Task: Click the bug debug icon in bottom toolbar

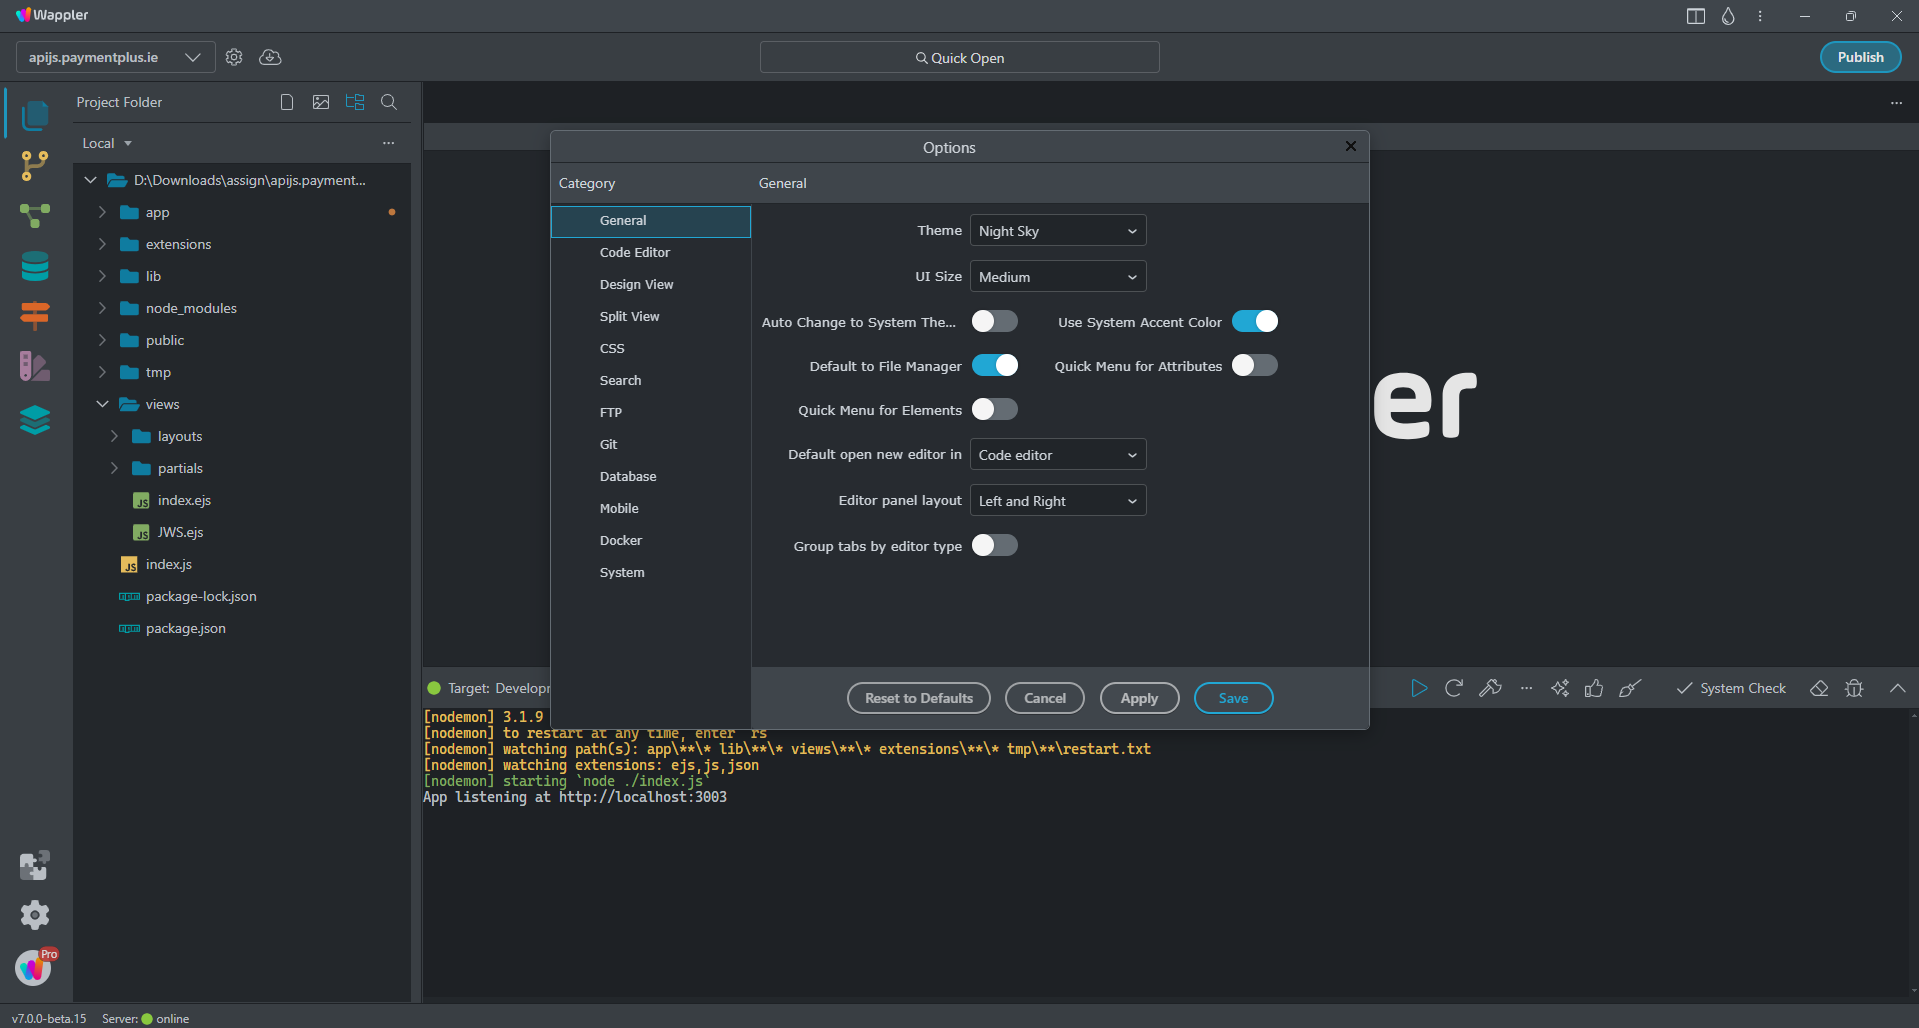Action: click(1854, 688)
